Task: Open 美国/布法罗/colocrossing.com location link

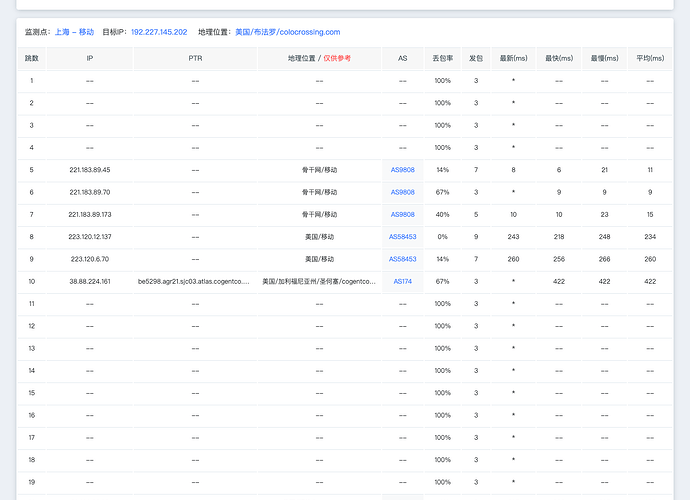Action: point(288,32)
